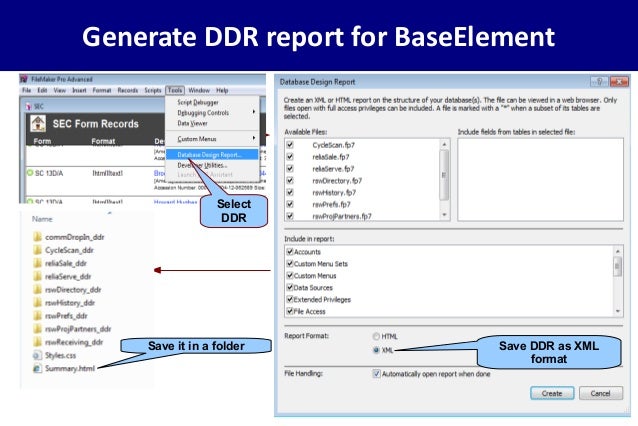Toggle the Accounts report option
This screenshot has height=426, width=638.
(290, 251)
